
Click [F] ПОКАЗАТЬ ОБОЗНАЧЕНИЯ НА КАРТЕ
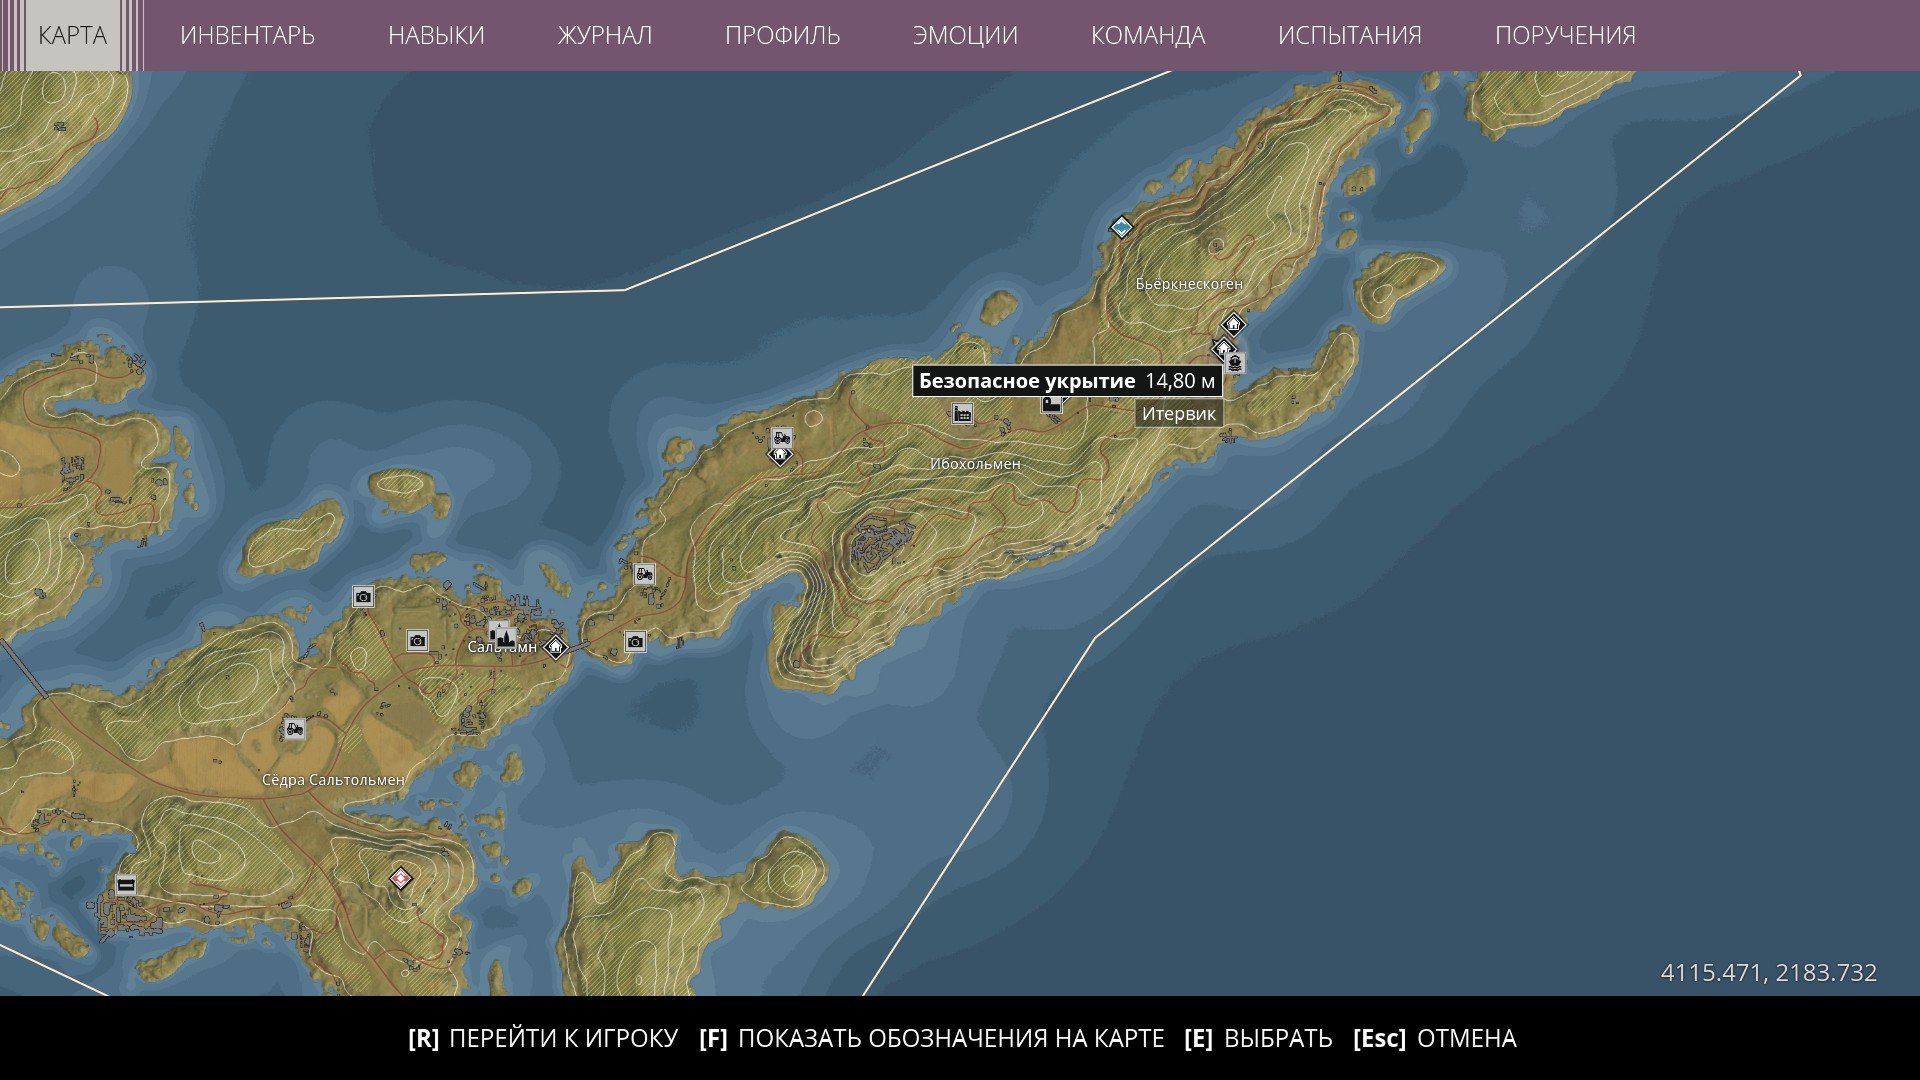click(932, 1038)
